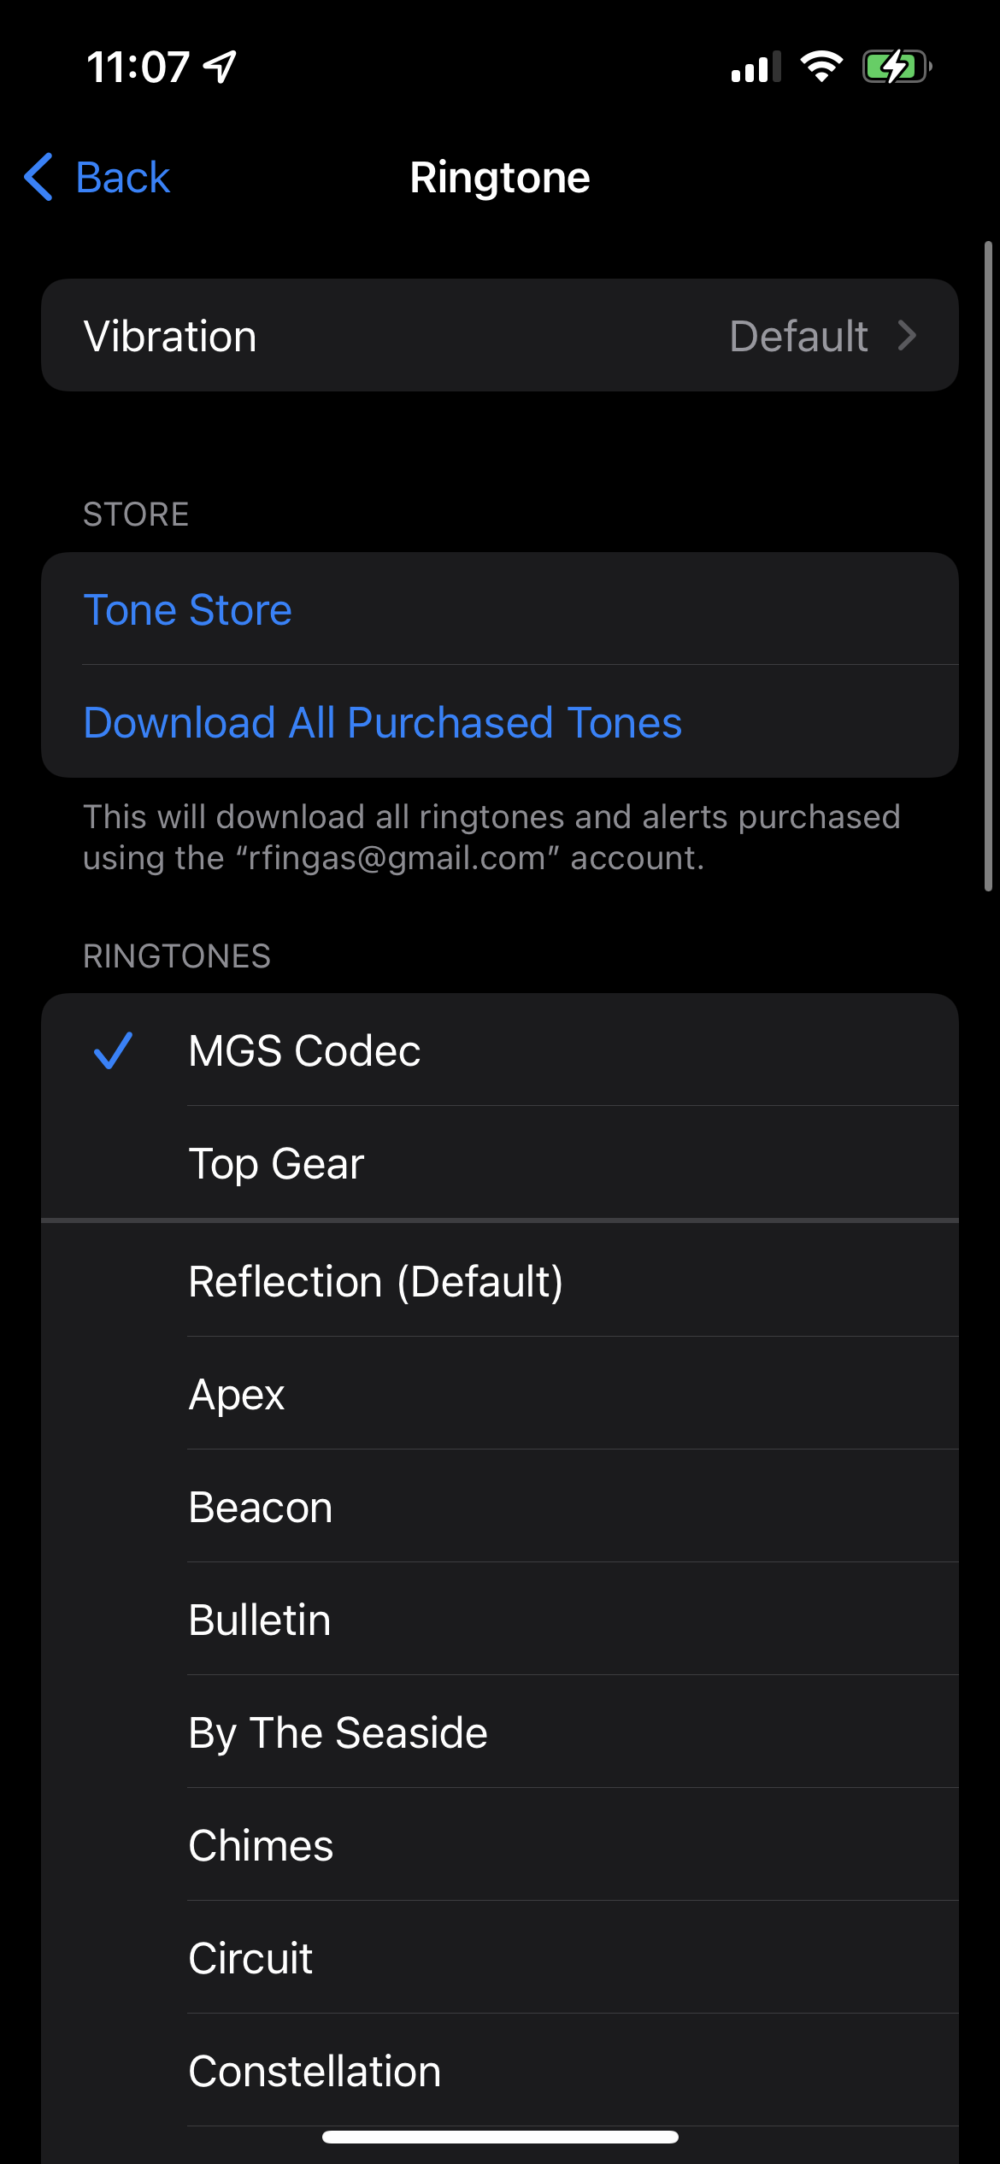The image size is (1000, 2164).
Task: Tap the blue checkmark next to MGS Codec
Action: [113, 1051]
